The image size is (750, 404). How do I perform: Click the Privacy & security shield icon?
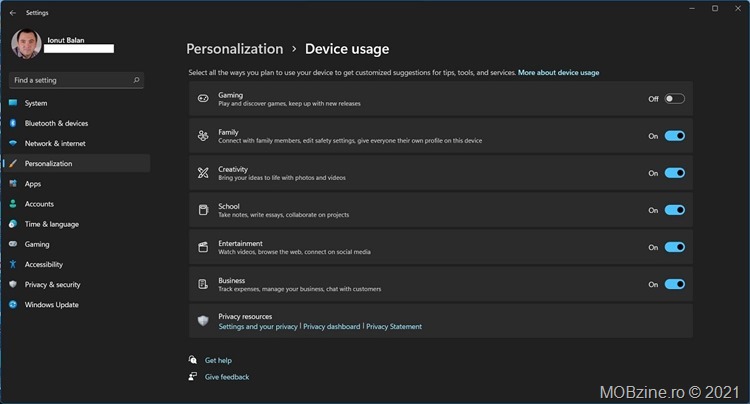pyautogui.click(x=13, y=285)
